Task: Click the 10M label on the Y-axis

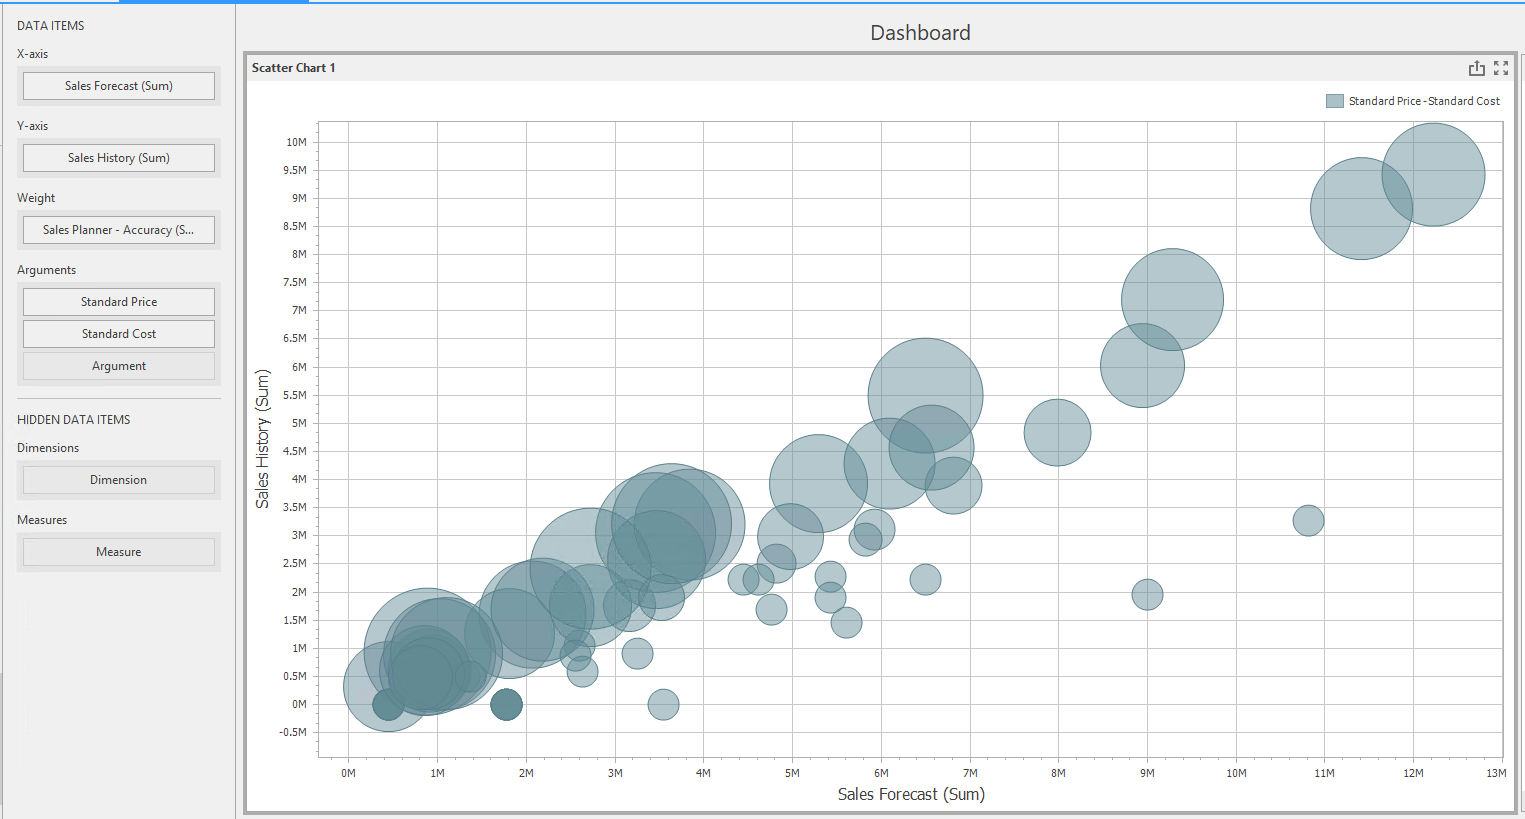Action: 297,142
